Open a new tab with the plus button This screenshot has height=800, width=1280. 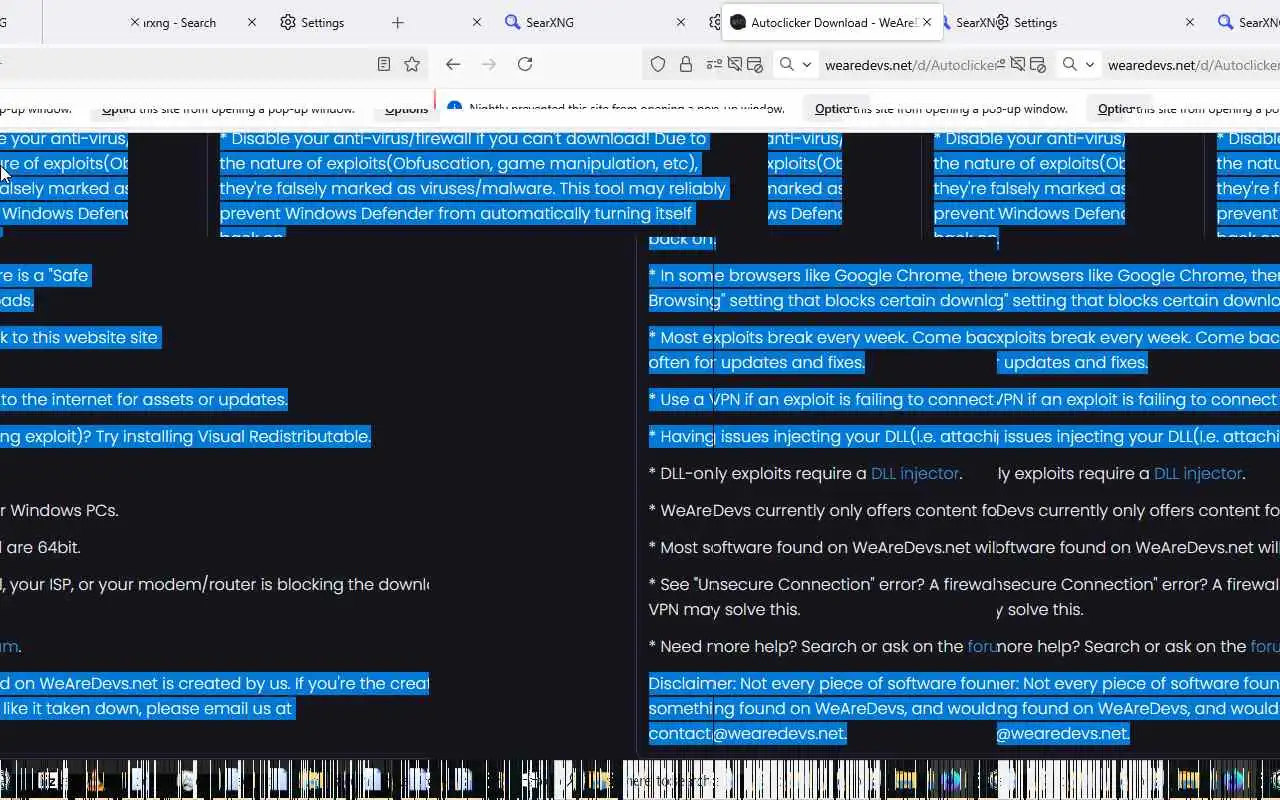click(x=398, y=22)
